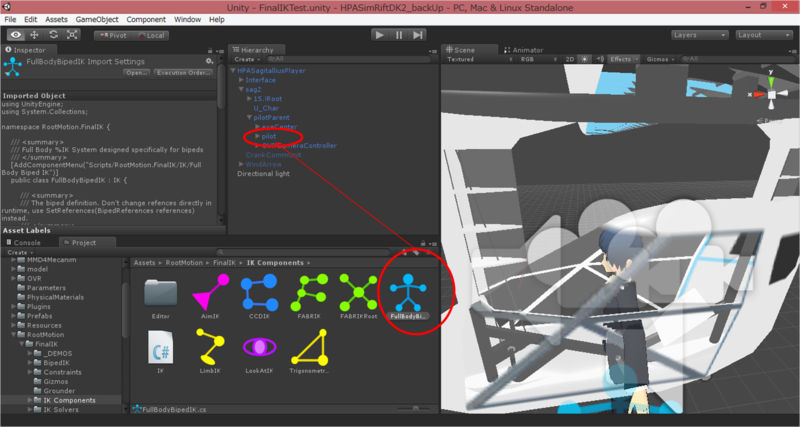The width and height of the screenshot is (800, 427).
Task: Select U_Char in Hierarchy
Action: click(266, 108)
